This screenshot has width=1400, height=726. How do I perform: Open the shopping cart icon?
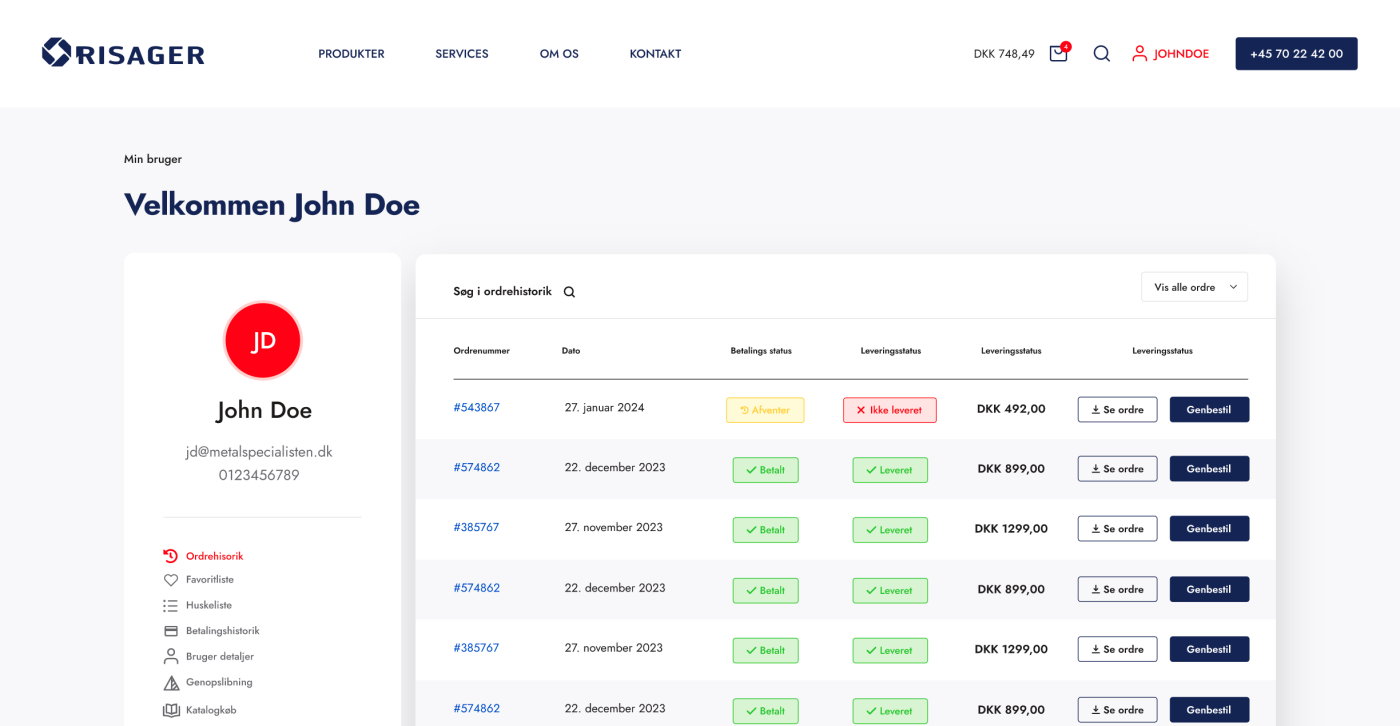(x=1058, y=54)
